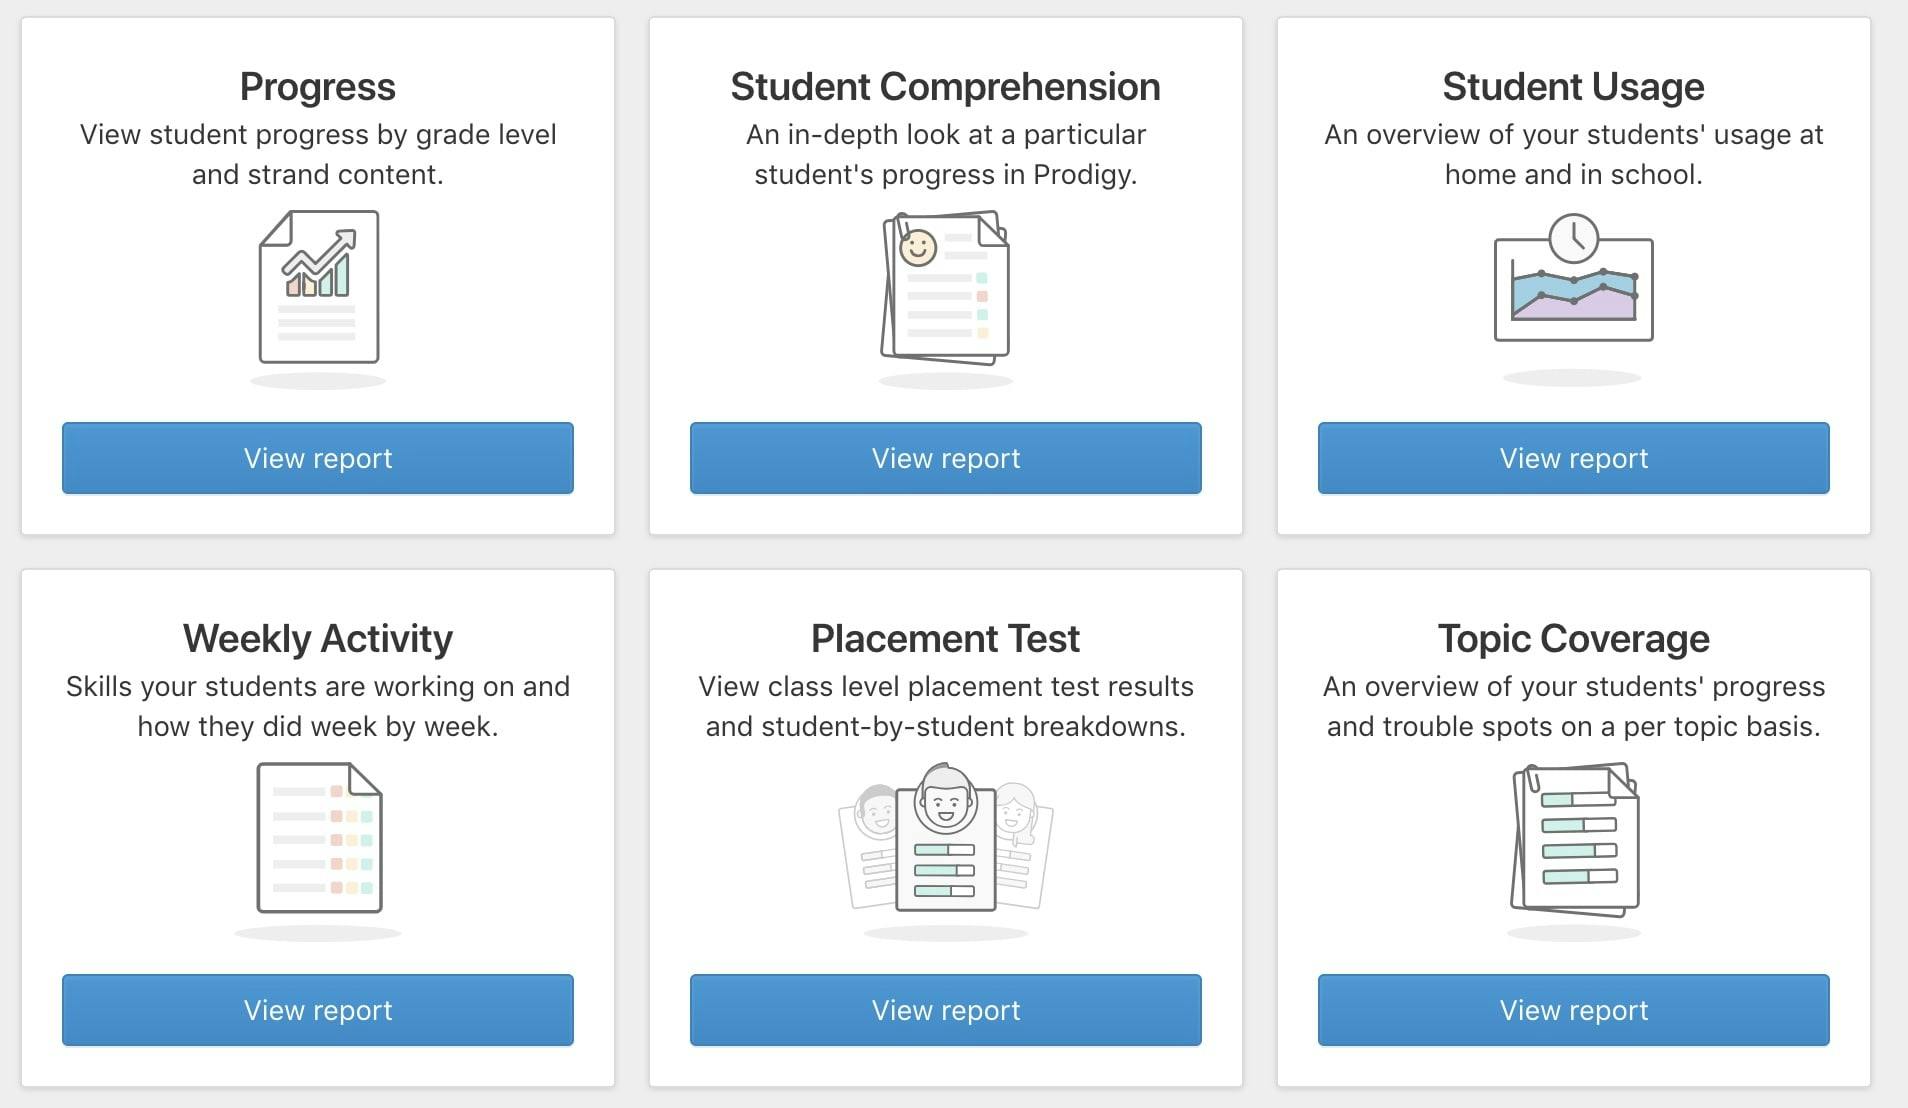The image size is (1908, 1108).
Task: Open the Weekly Activity report
Action: coord(318,1010)
